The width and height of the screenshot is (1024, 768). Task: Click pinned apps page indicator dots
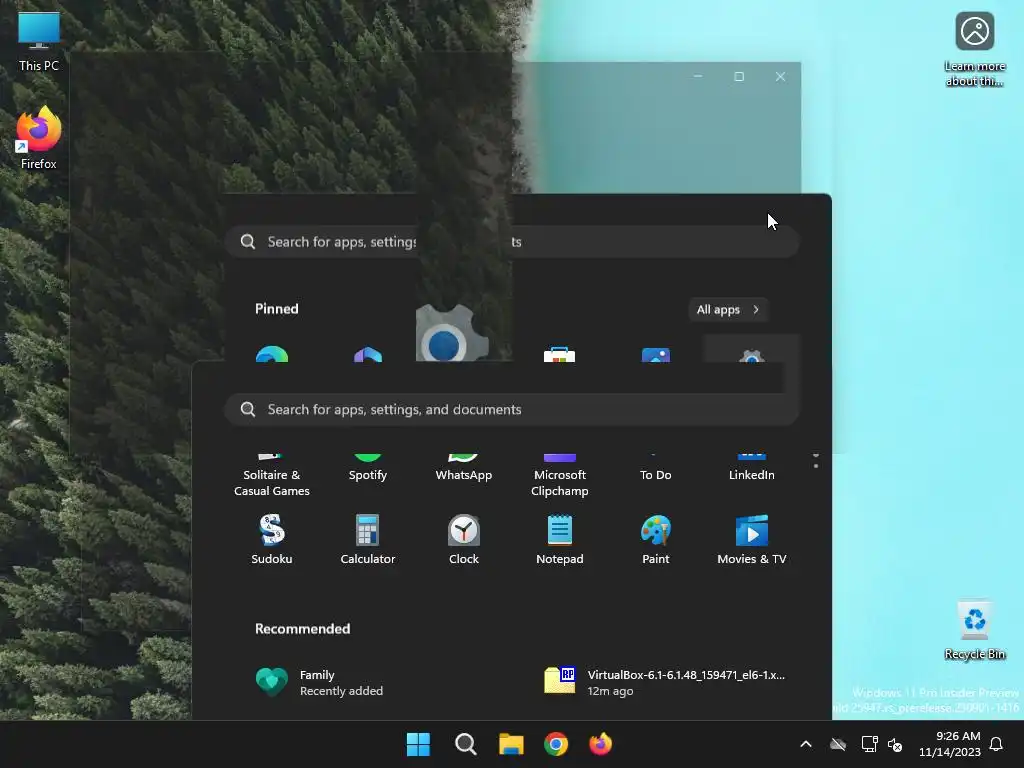click(x=816, y=460)
